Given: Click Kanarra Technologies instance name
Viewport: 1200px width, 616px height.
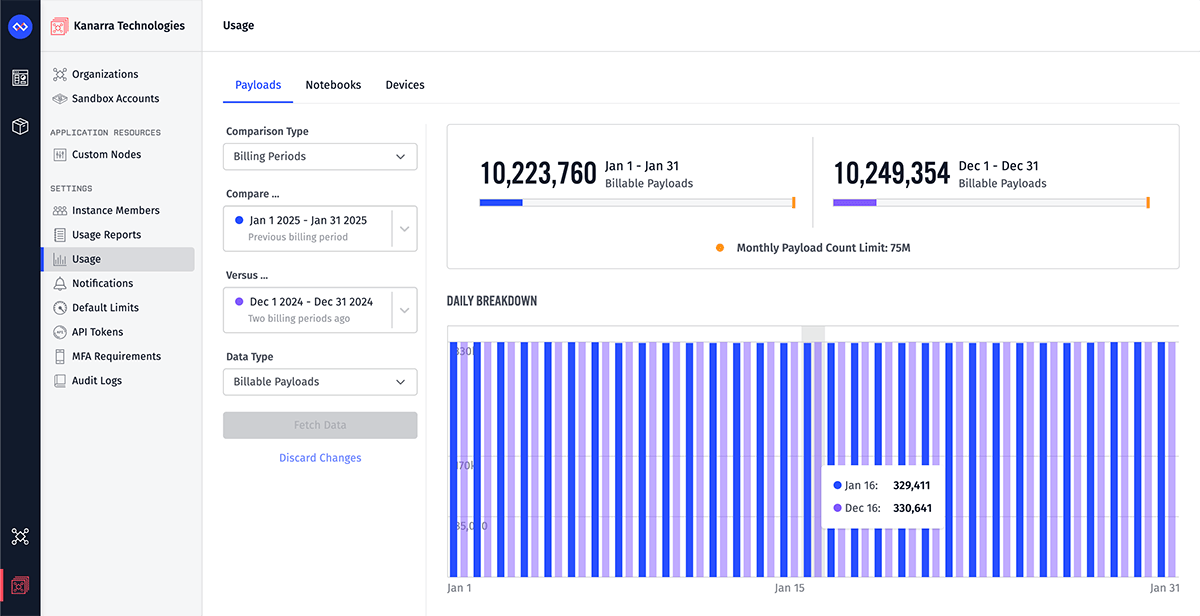Looking at the screenshot, I should [x=129, y=26].
